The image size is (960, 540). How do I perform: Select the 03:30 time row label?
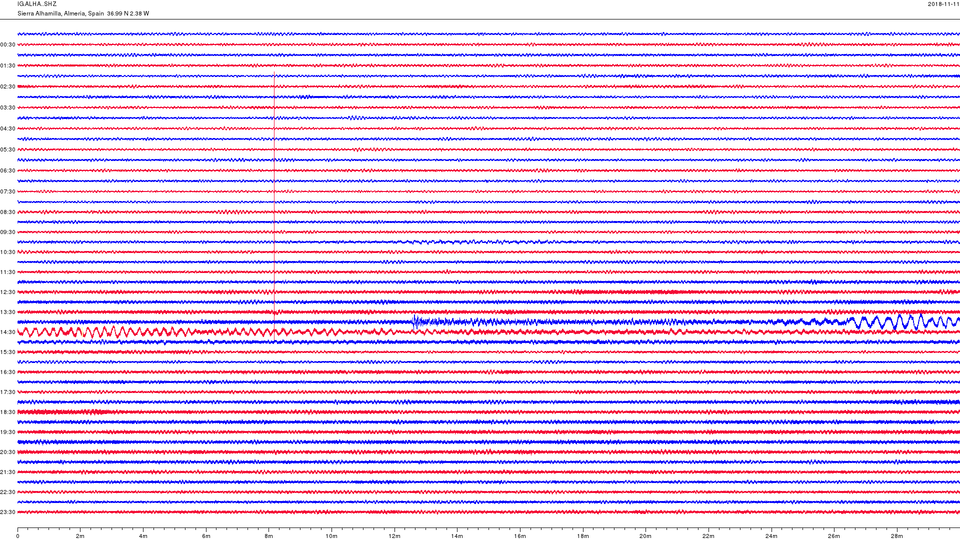point(7,108)
